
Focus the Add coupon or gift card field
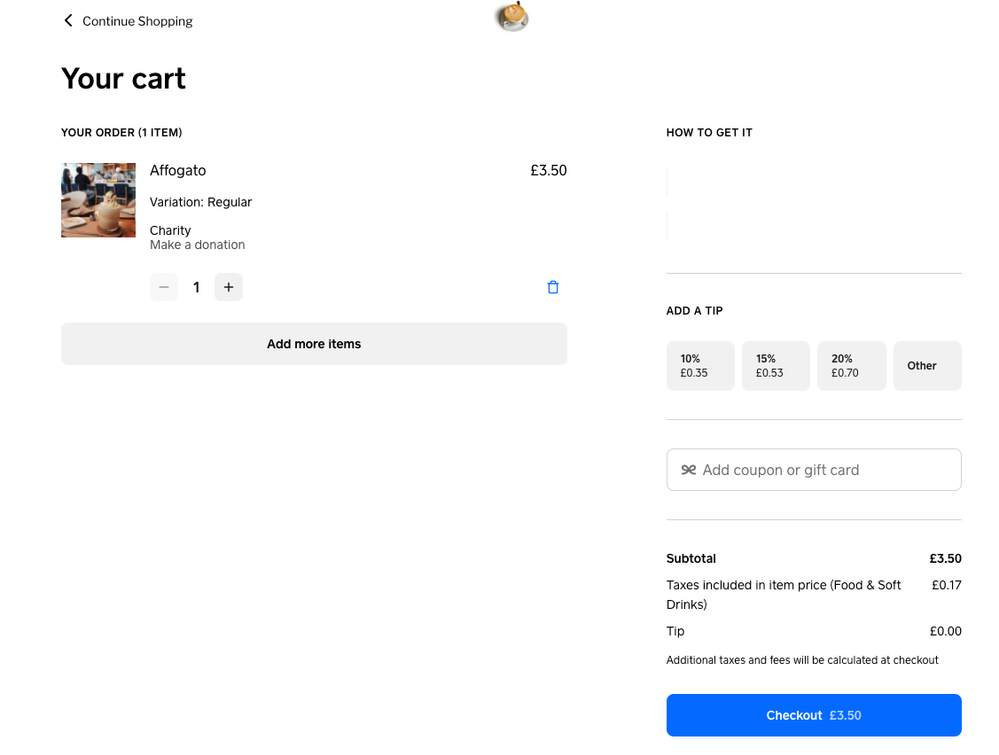(825, 470)
